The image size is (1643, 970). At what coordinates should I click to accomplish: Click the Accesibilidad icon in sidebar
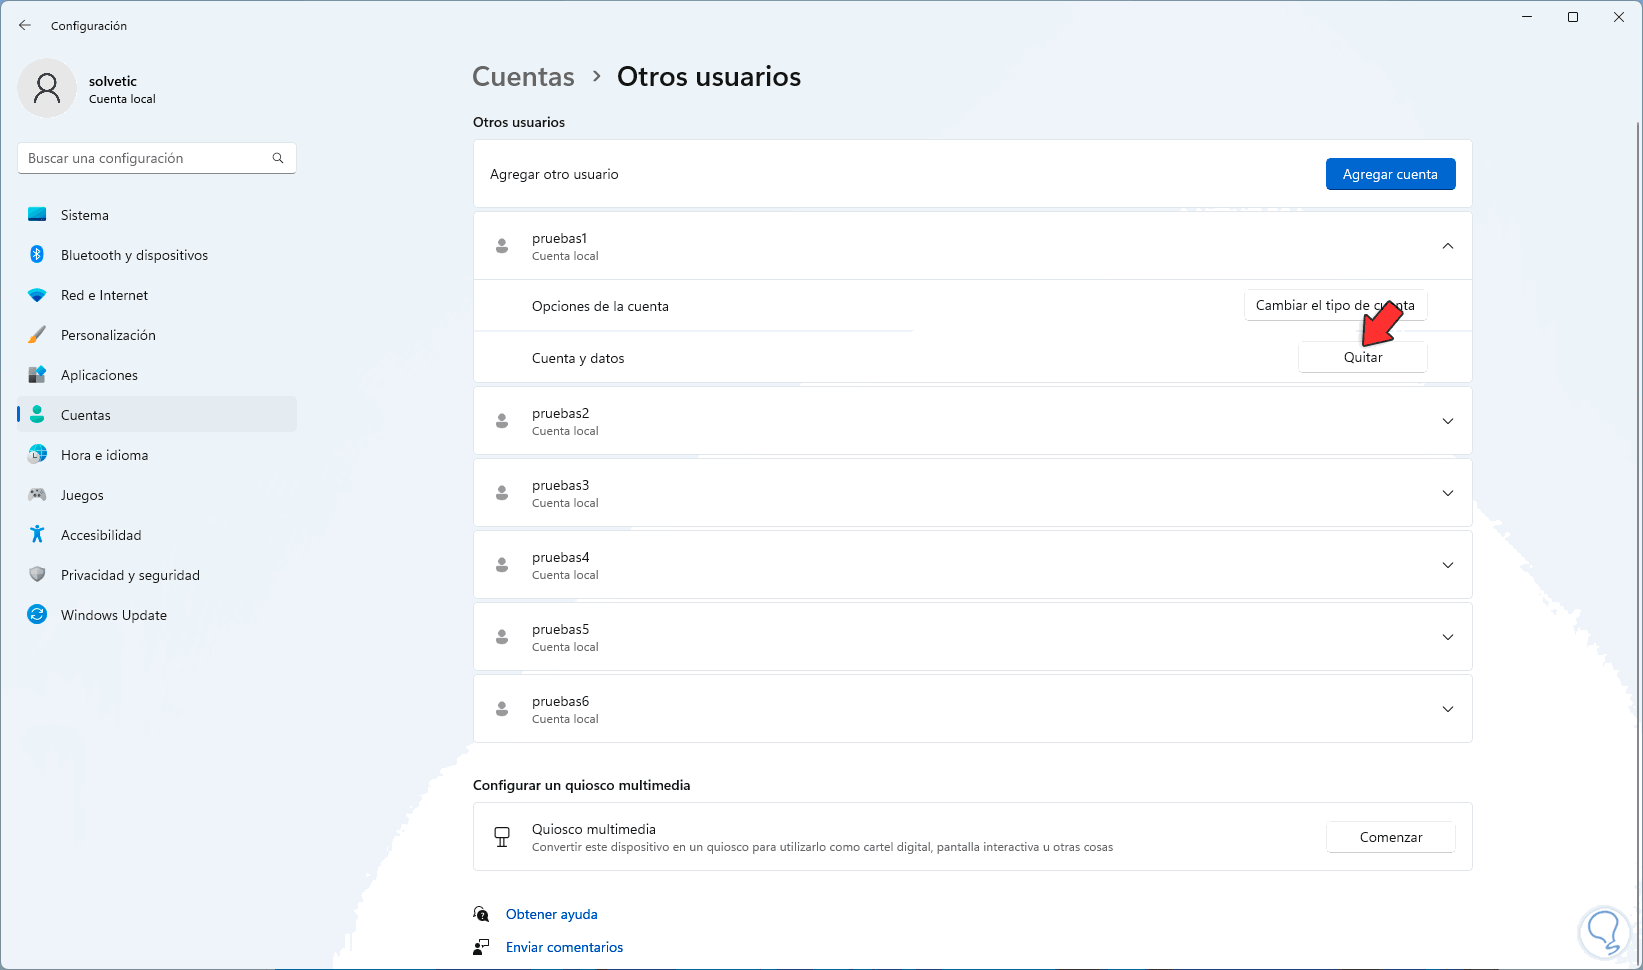37,535
